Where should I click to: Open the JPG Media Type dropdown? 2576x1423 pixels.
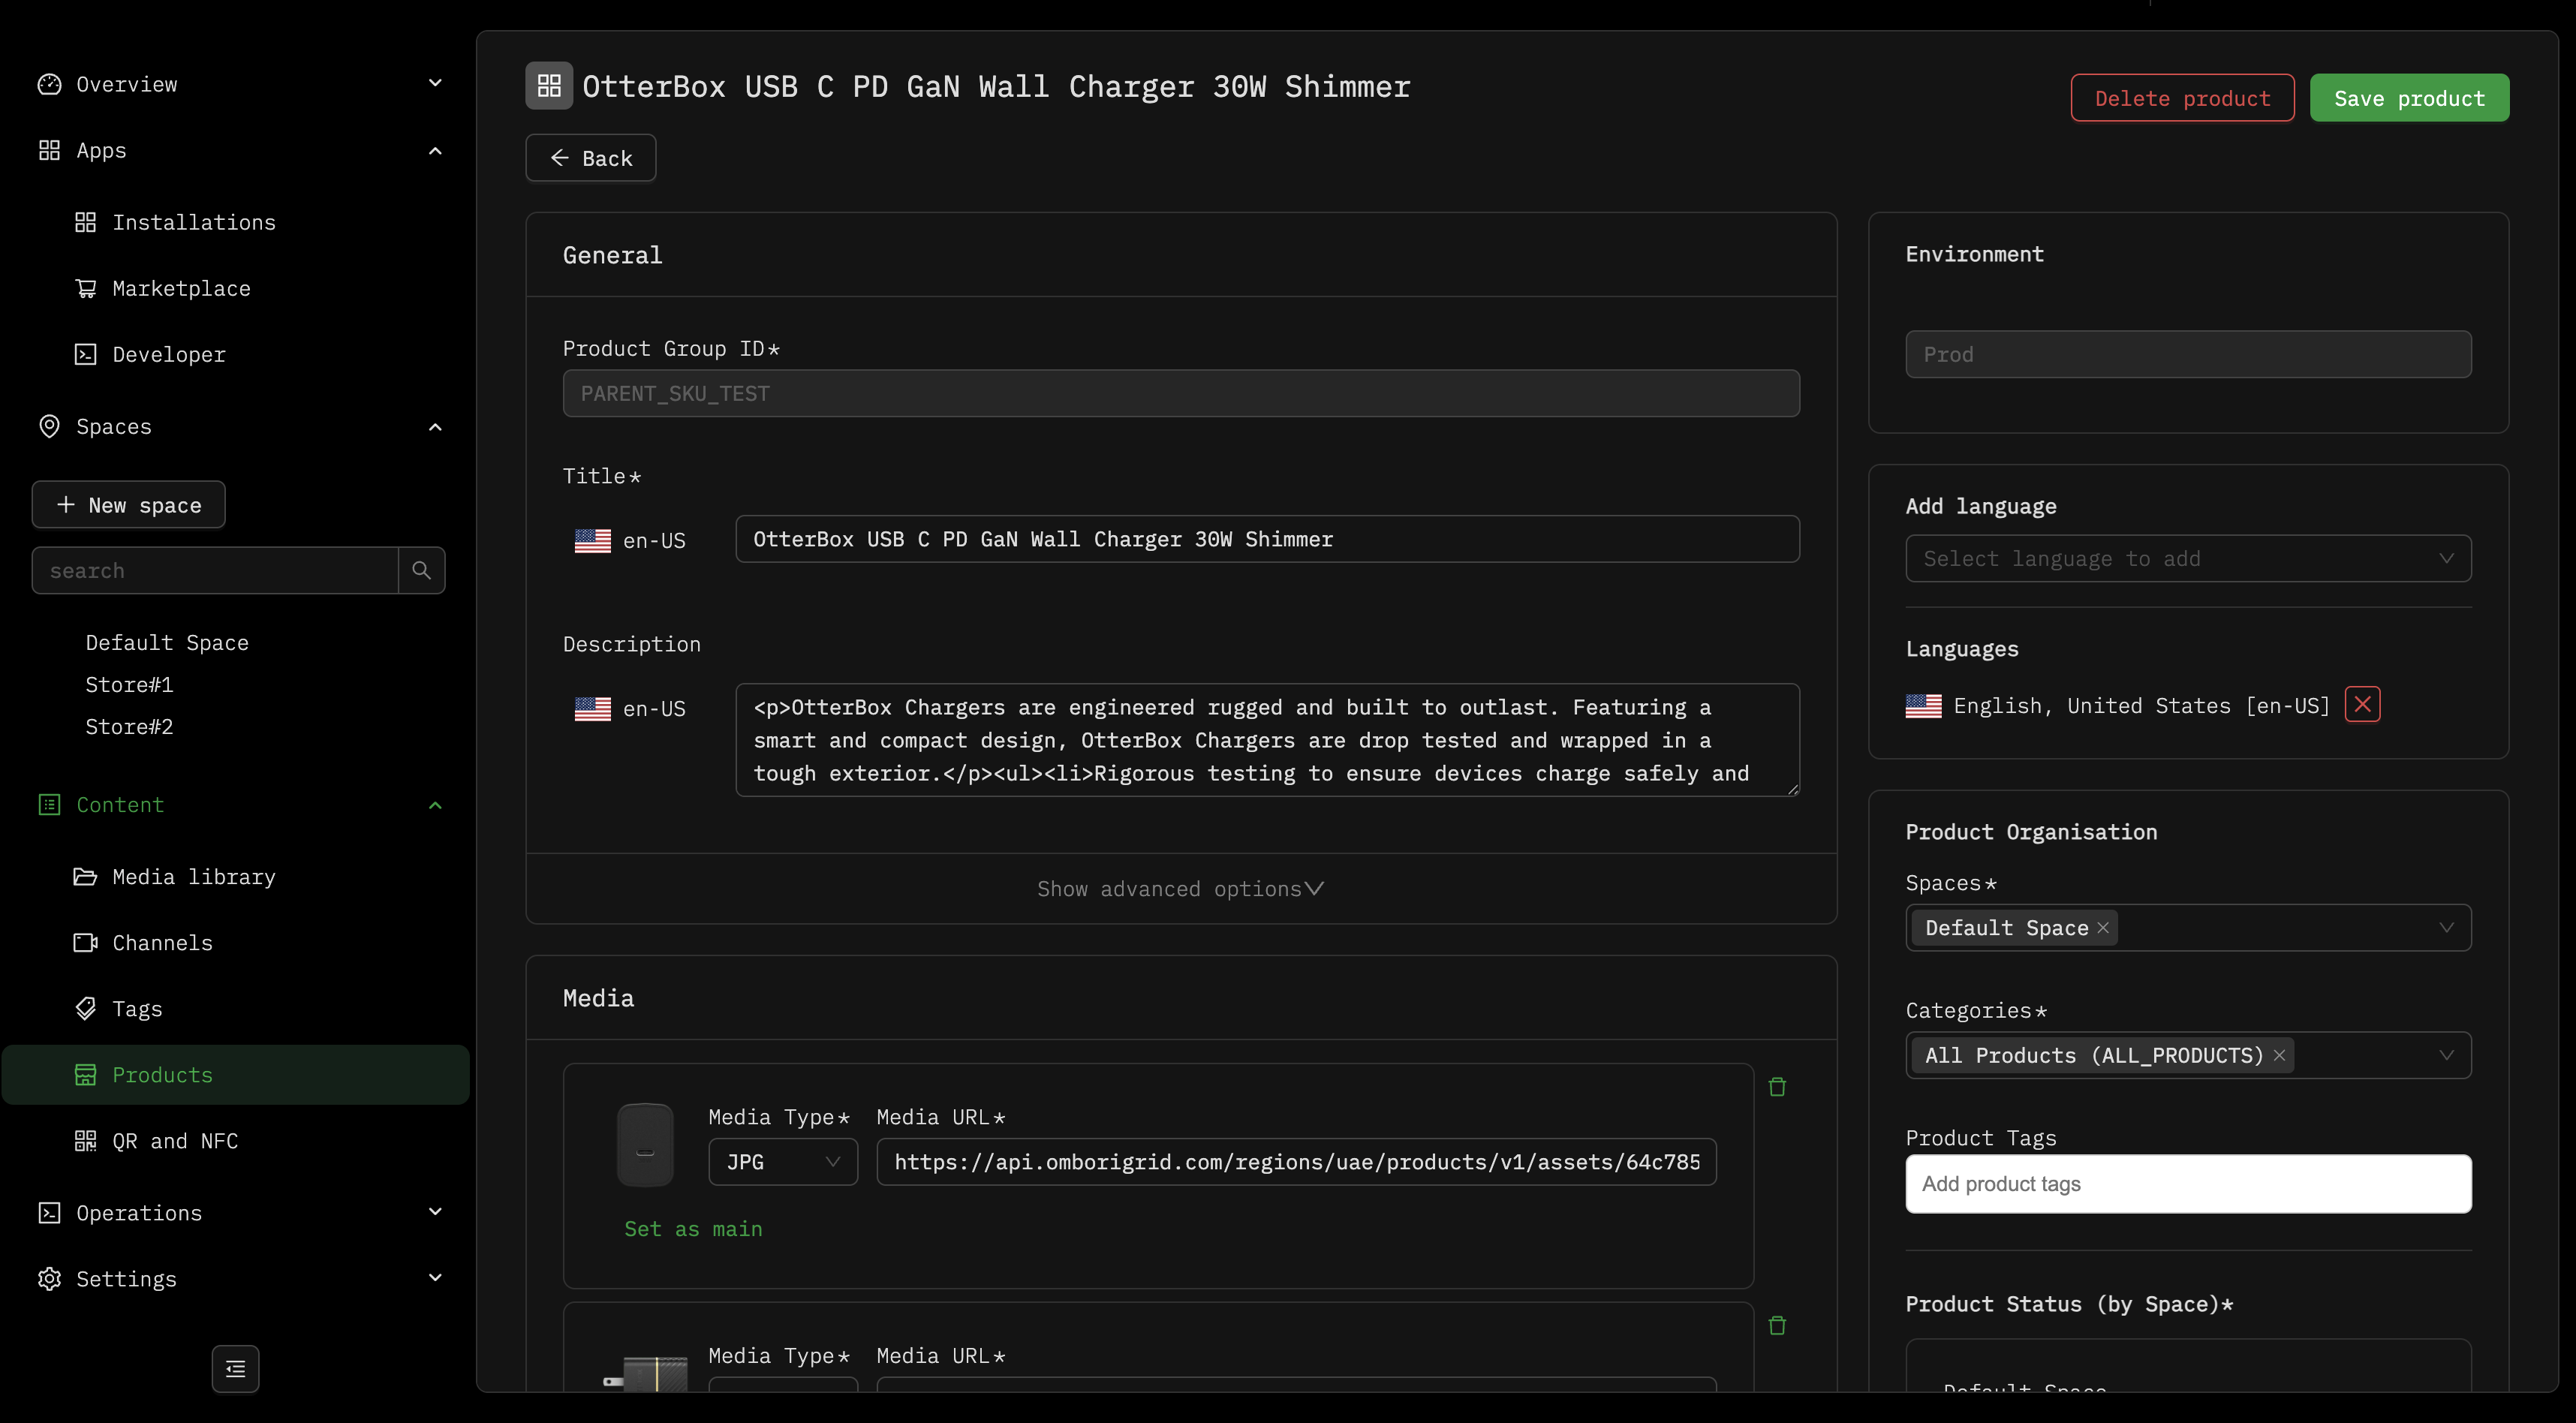click(783, 1162)
